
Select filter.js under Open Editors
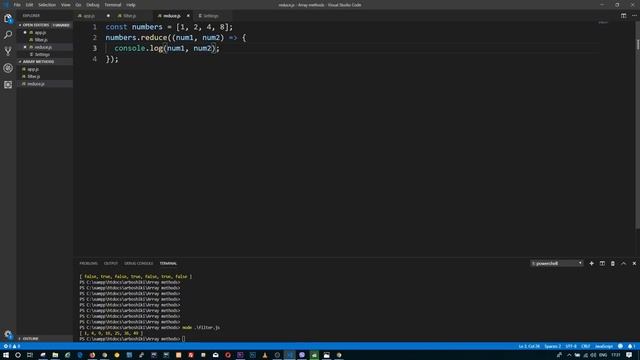[45, 40]
